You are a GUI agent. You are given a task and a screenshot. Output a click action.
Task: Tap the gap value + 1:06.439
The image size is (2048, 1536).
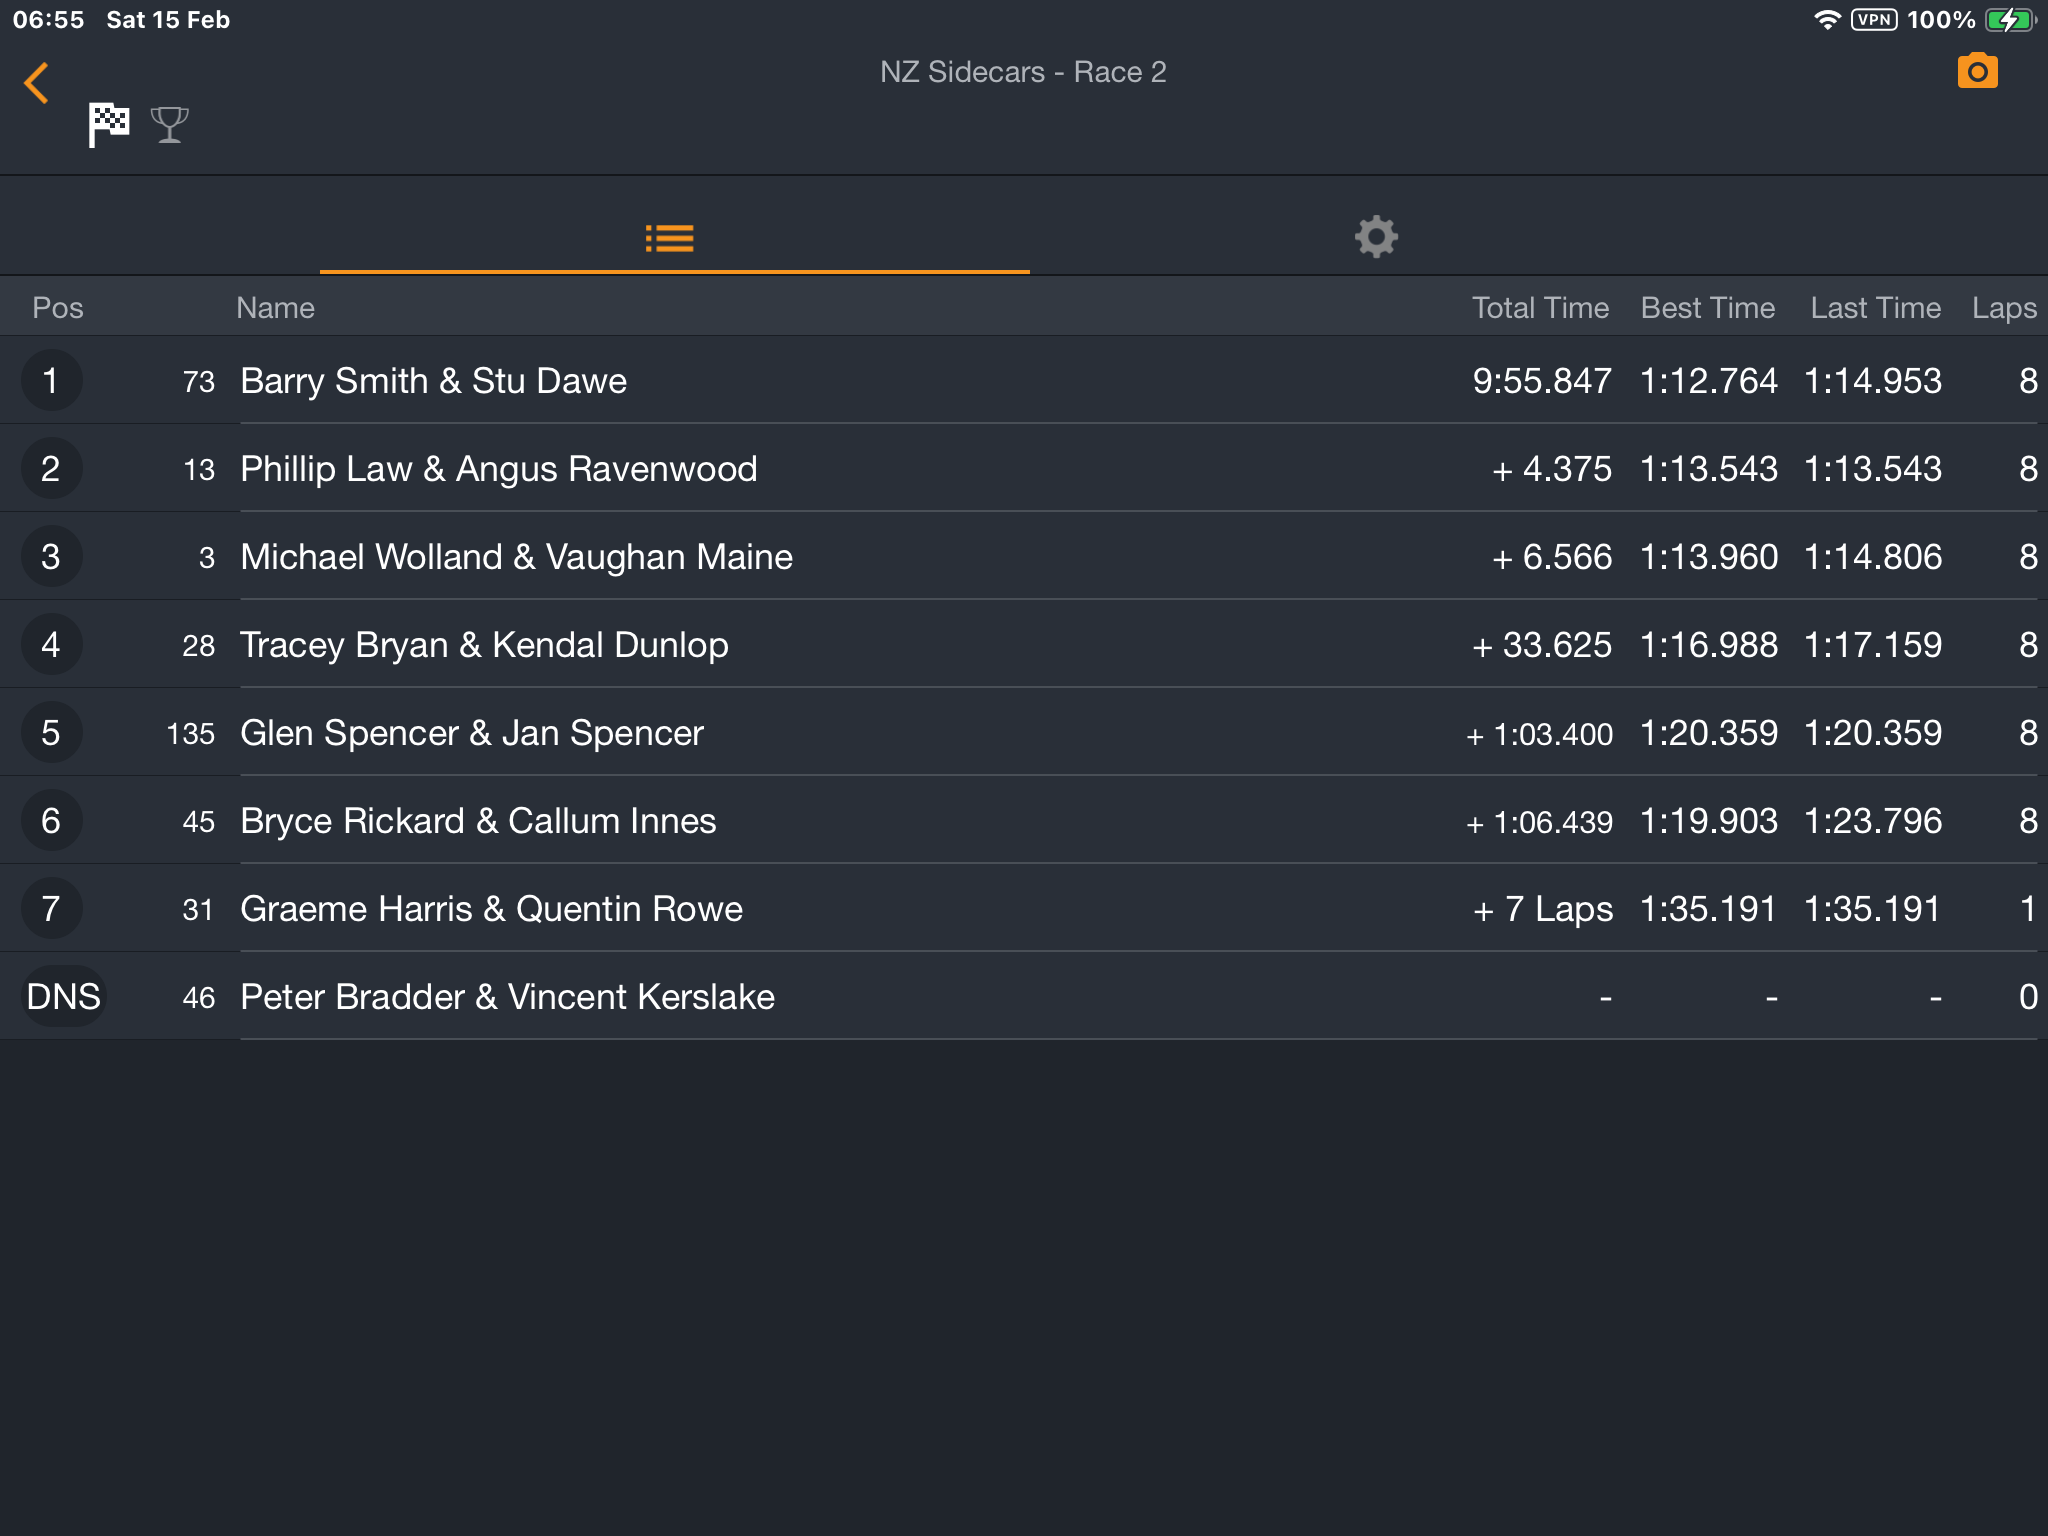point(1539,822)
